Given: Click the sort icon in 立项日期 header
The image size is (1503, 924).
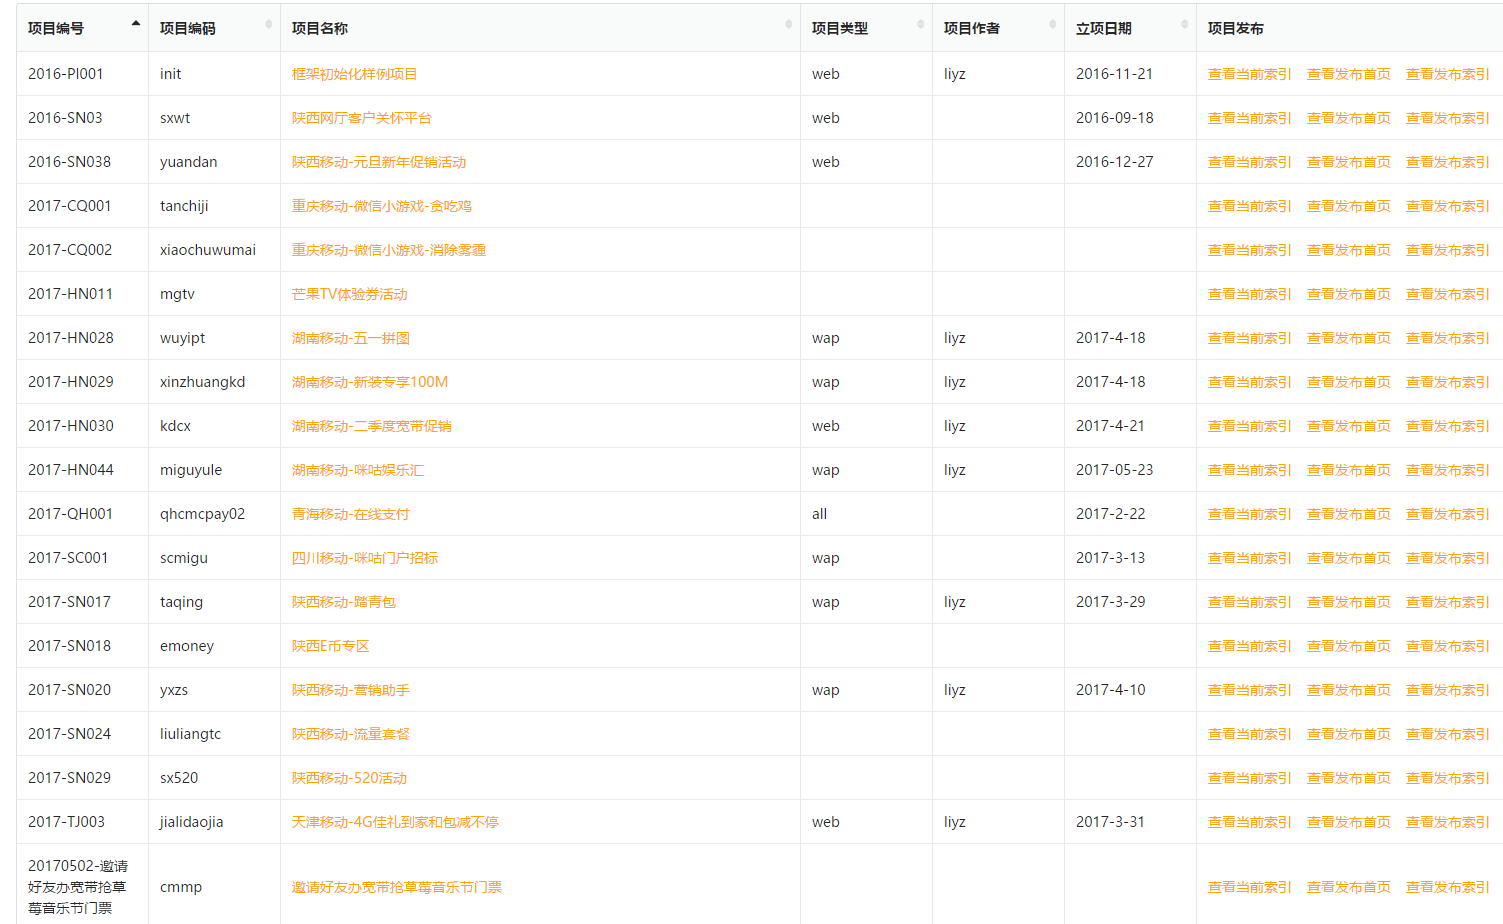Looking at the screenshot, I should pos(1184,24).
